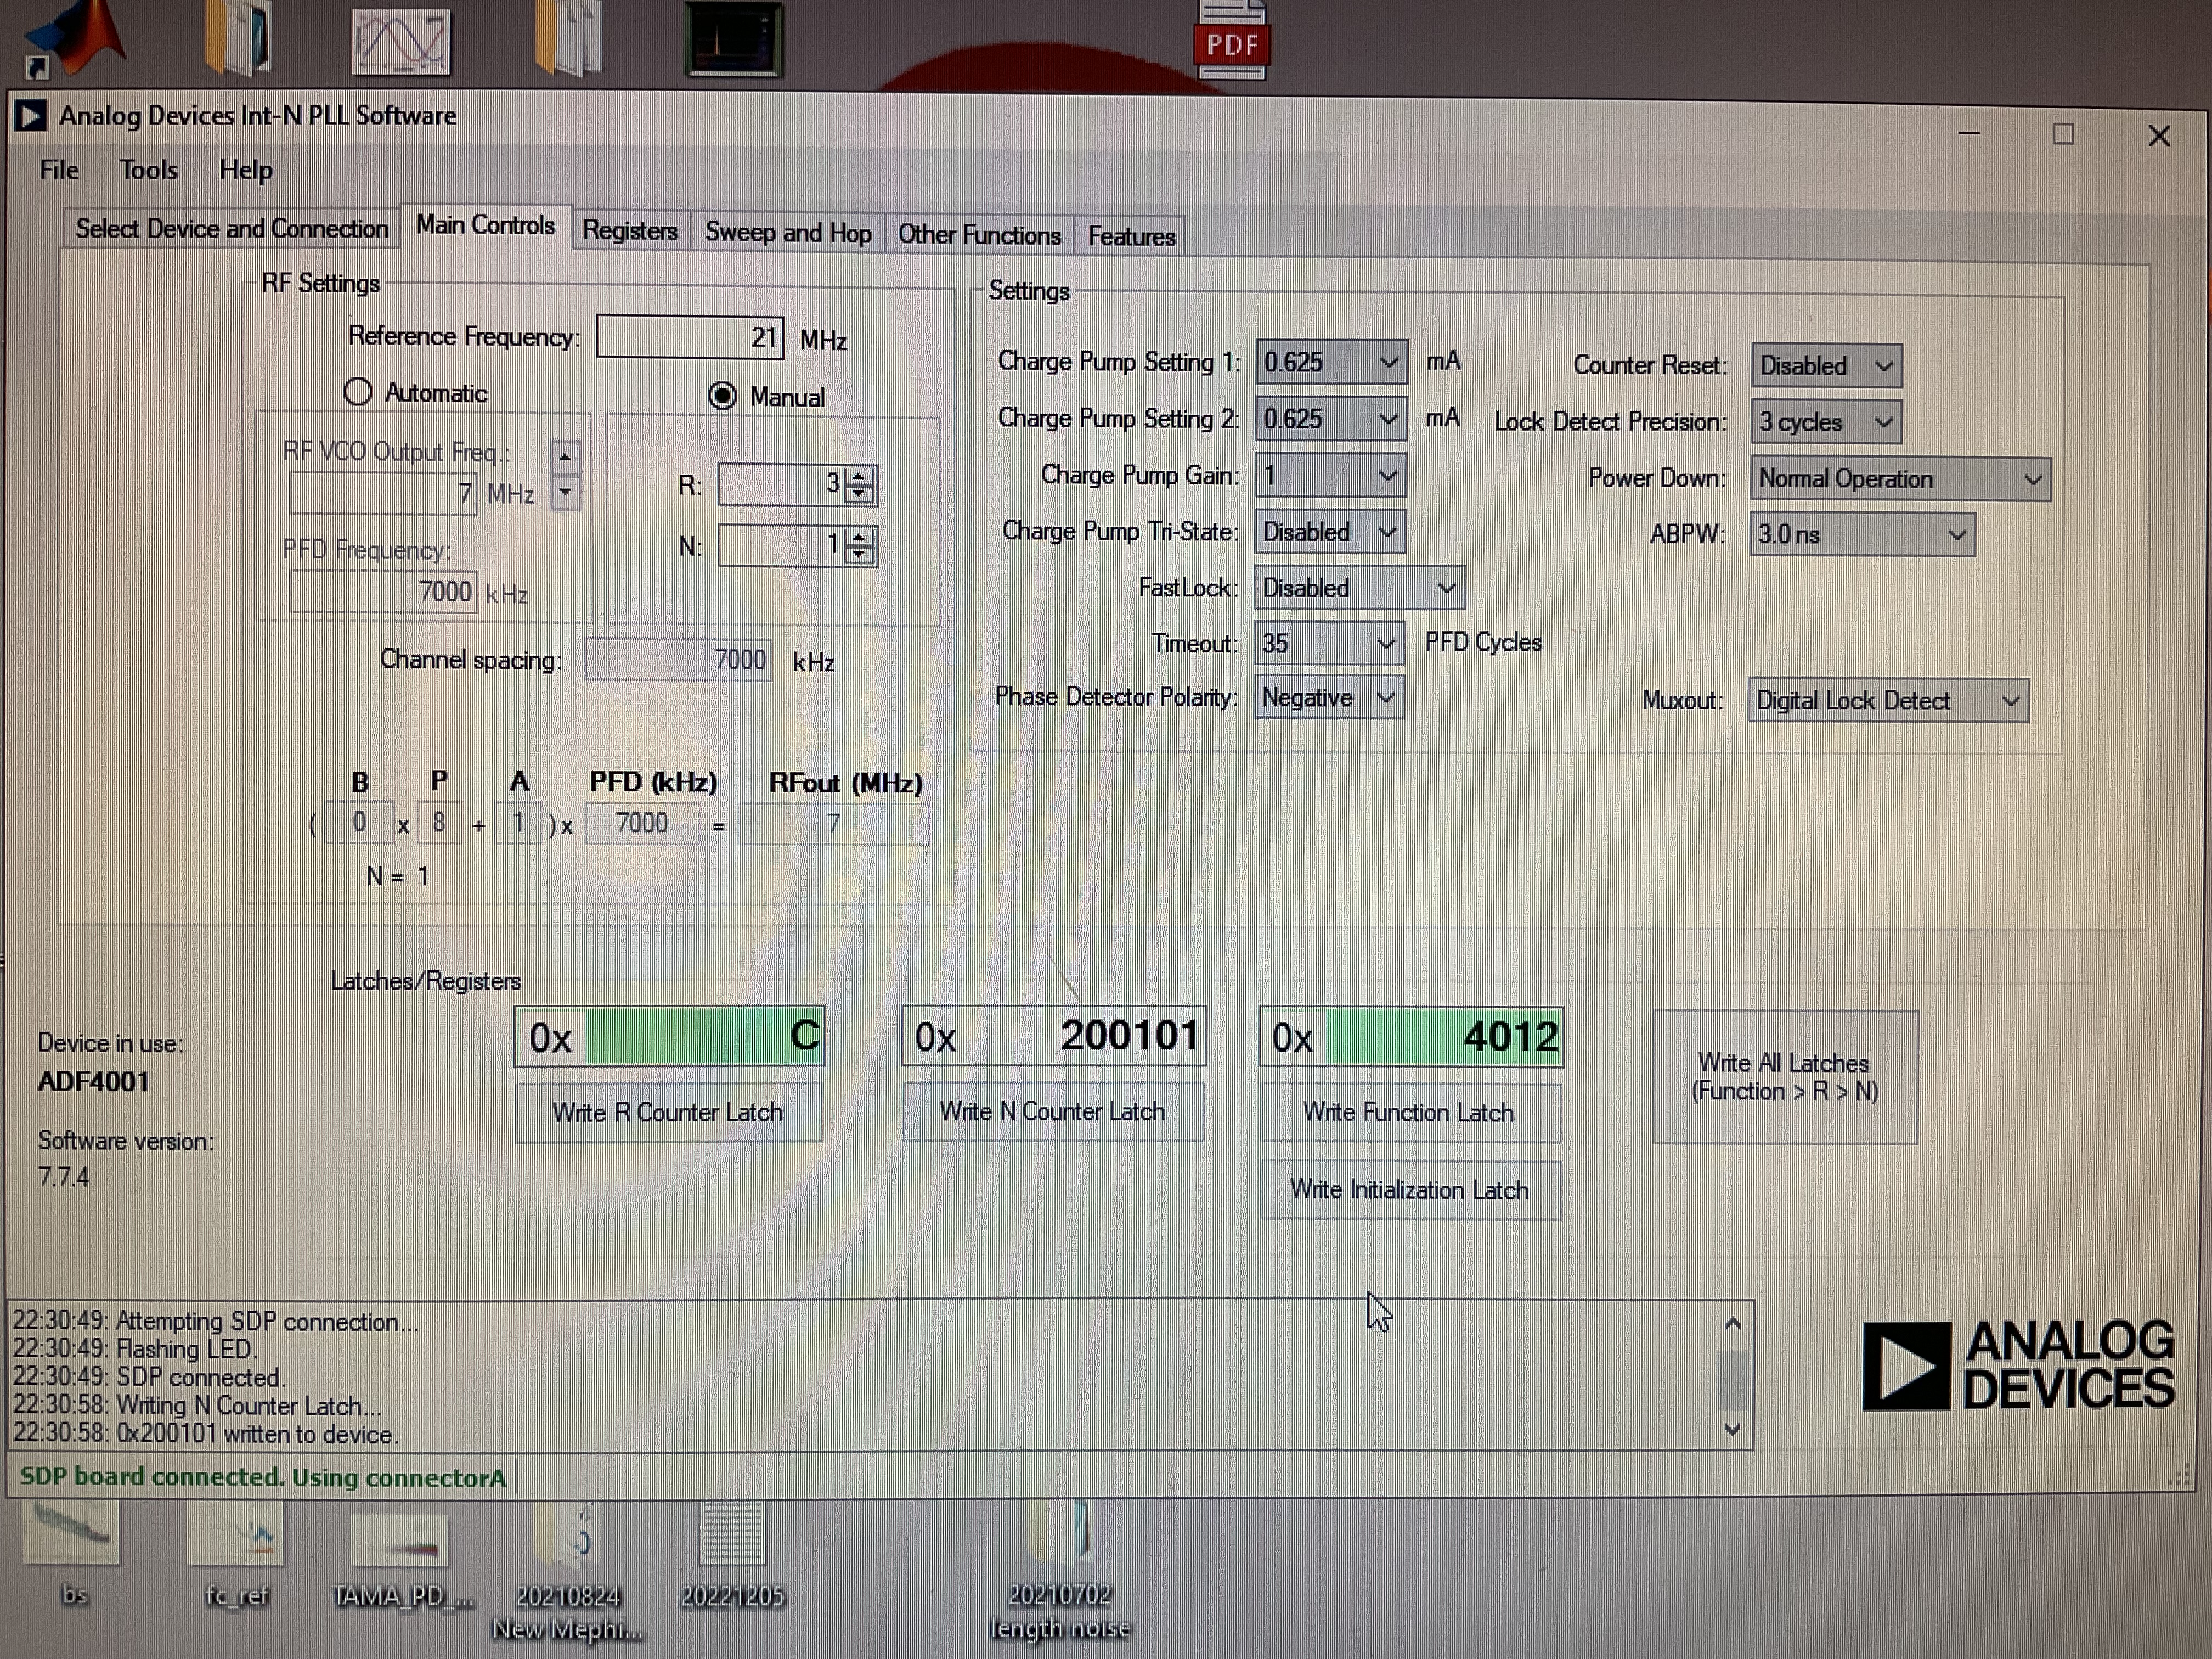2212x1659 pixels.
Task: Click the Analog Devices app icon in title bar
Action: pyautogui.click(x=30, y=117)
